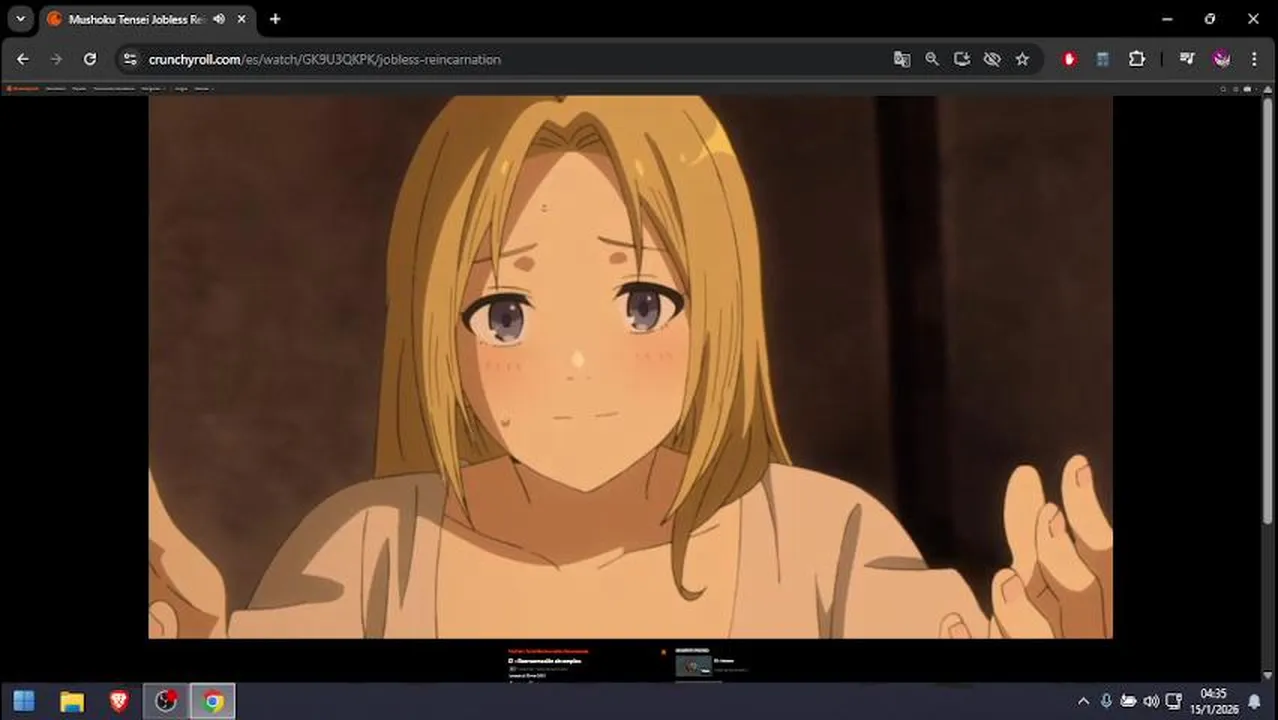
Task: Open the blue grid extension icon
Action: coord(1103,59)
